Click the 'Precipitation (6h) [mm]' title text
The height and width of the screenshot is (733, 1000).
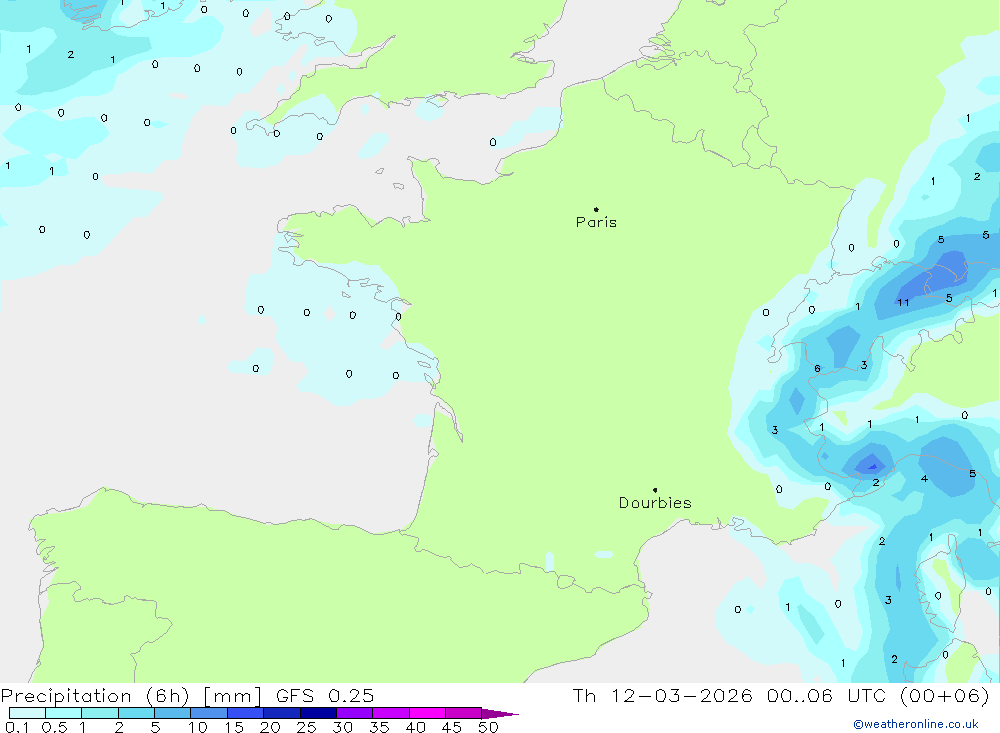pos(131,695)
